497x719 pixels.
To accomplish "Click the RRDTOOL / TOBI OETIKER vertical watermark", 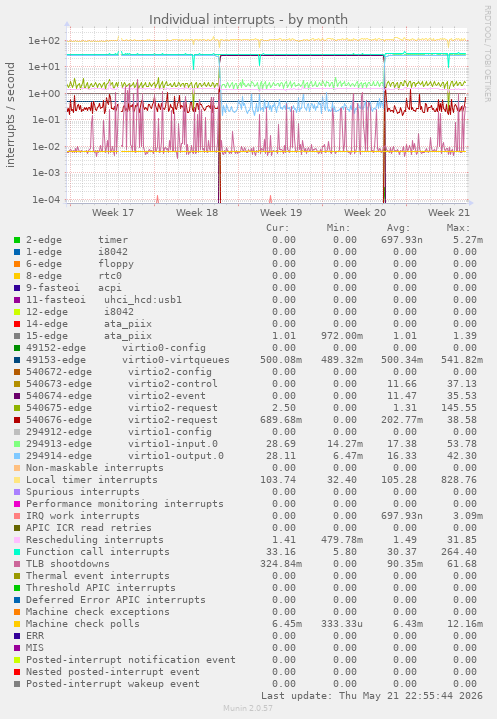I will coord(487,54).
